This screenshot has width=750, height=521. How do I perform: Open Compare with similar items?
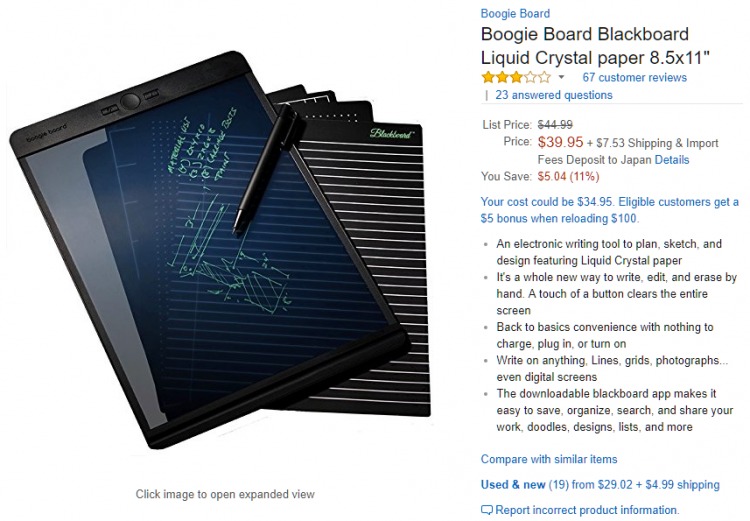tap(549, 459)
